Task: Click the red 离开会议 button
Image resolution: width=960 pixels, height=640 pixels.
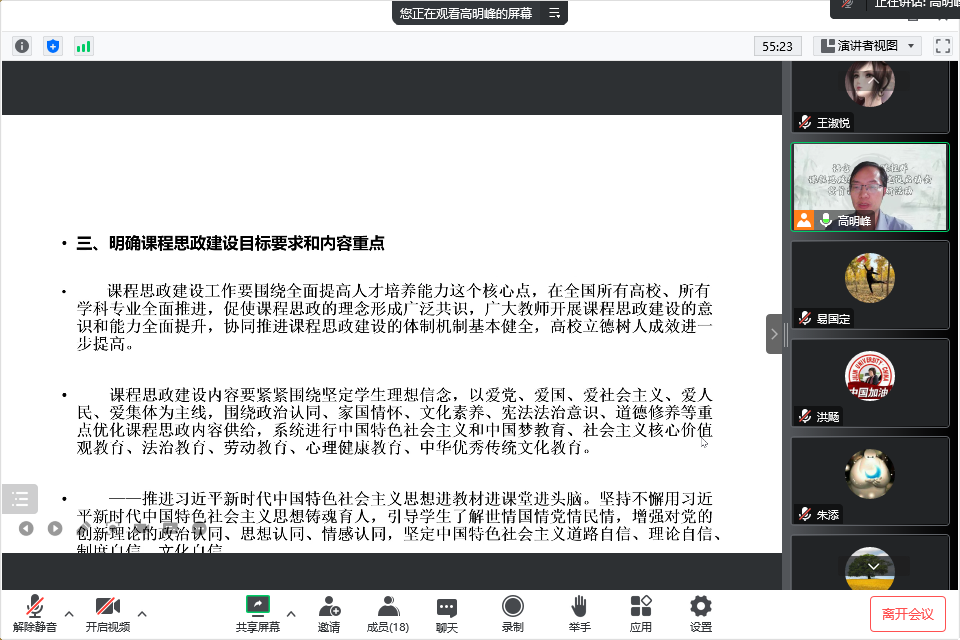Action: click(x=907, y=613)
